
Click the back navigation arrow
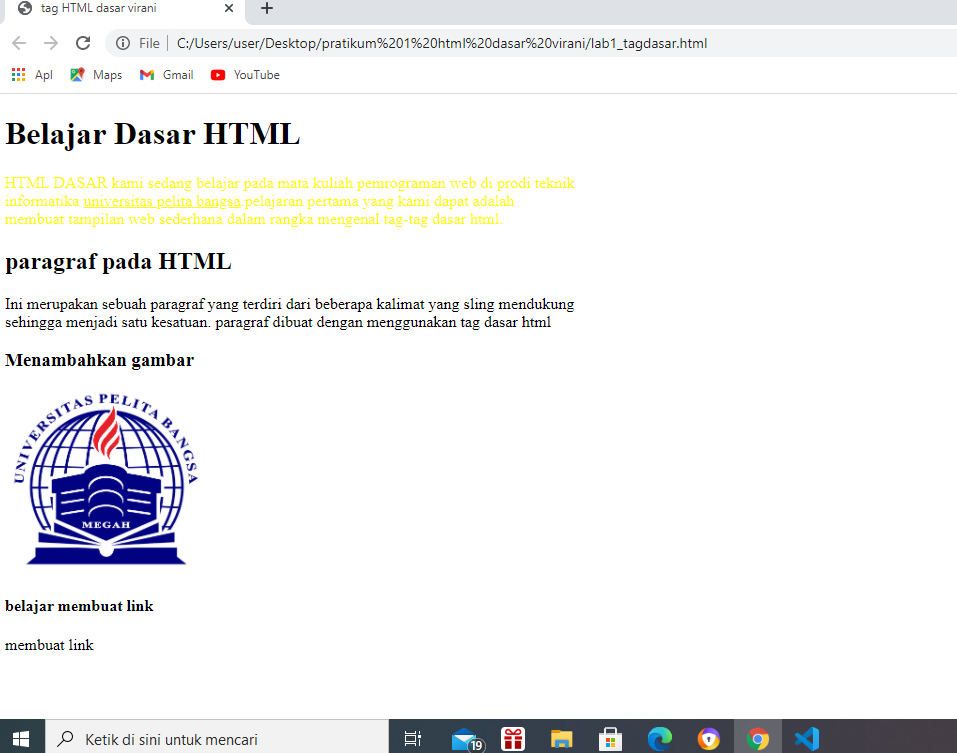19,43
